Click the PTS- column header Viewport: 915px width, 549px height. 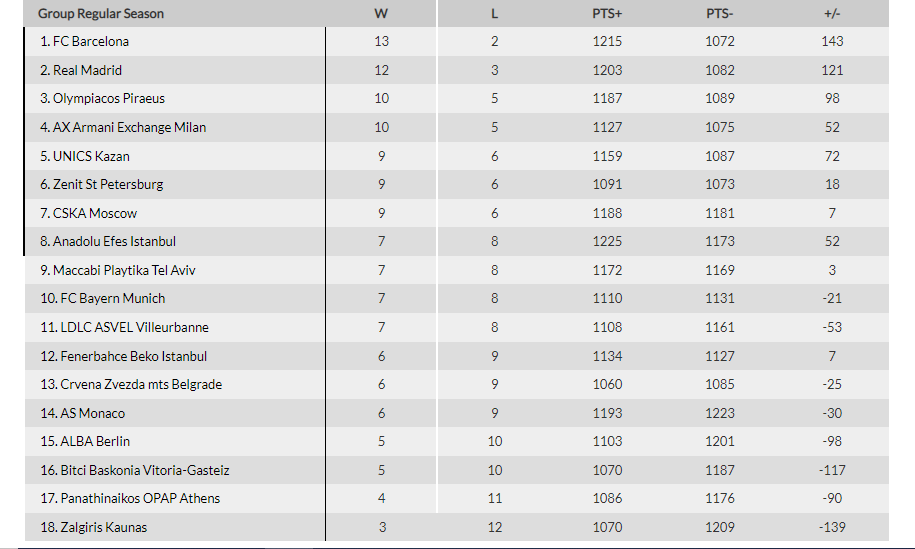click(720, 14)
